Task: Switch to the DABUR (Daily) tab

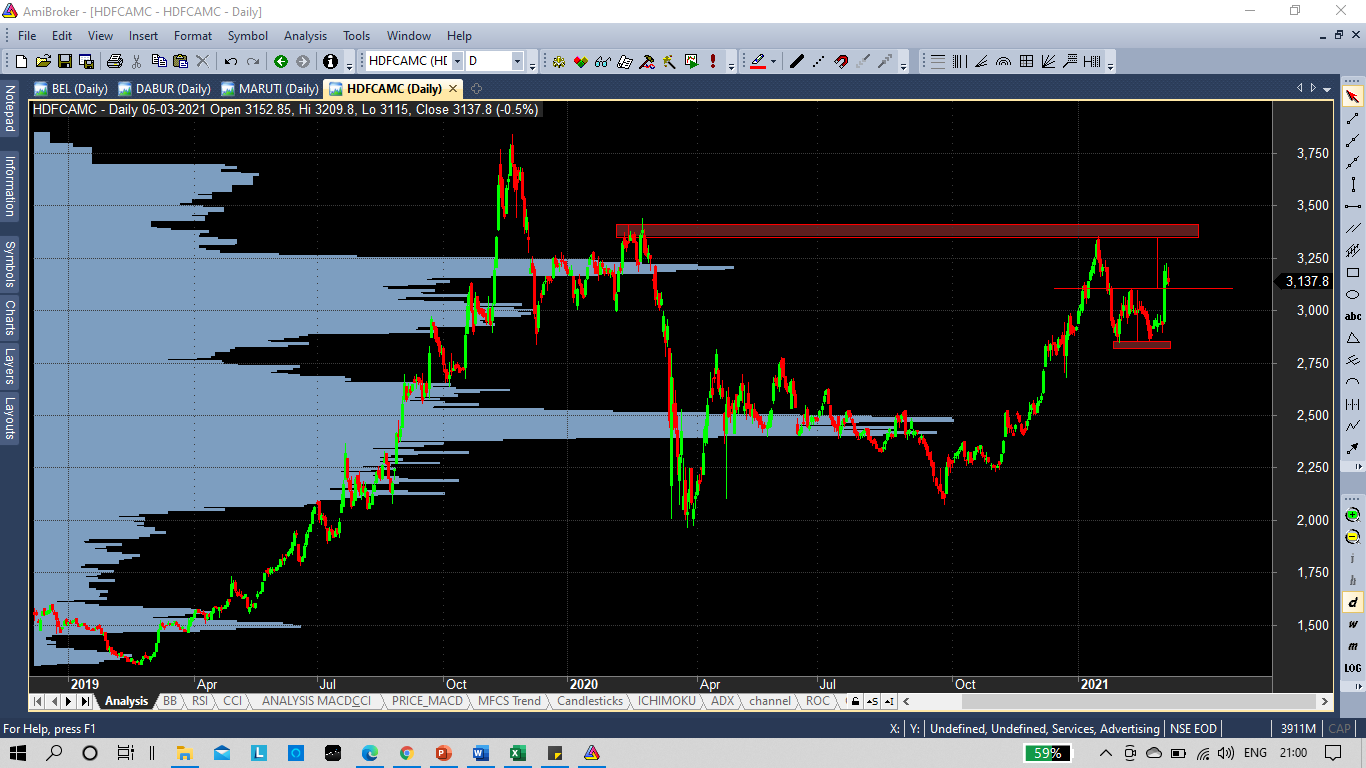Action: [165, 89]
